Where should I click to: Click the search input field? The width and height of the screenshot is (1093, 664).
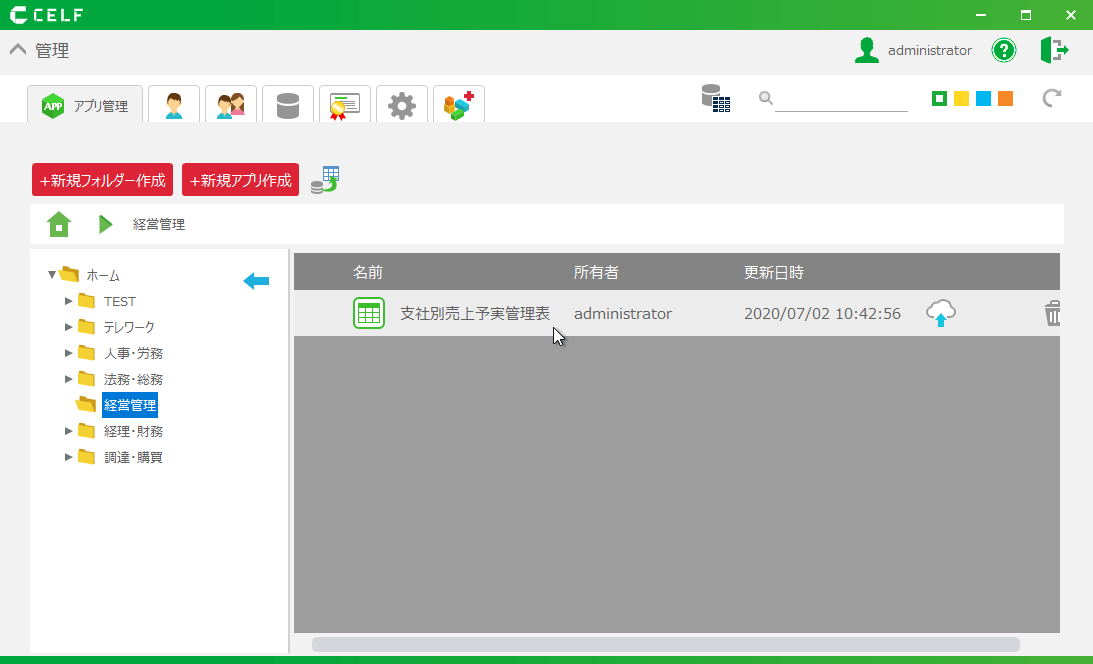[840, 99]
